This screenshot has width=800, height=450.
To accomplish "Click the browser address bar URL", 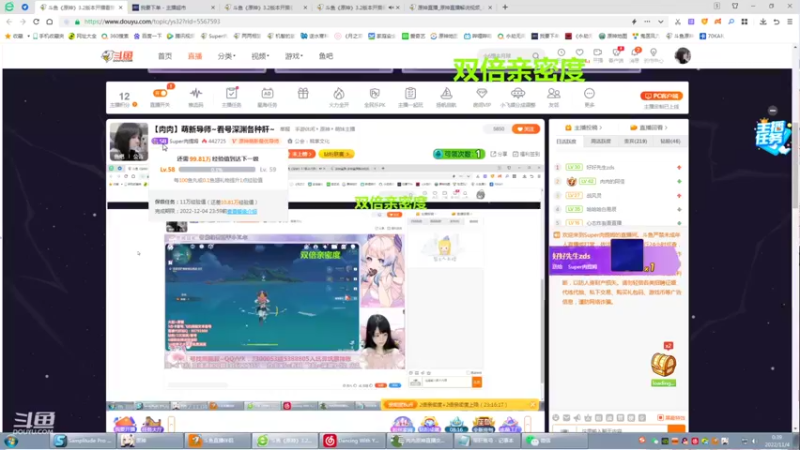I will click(152, 22).
